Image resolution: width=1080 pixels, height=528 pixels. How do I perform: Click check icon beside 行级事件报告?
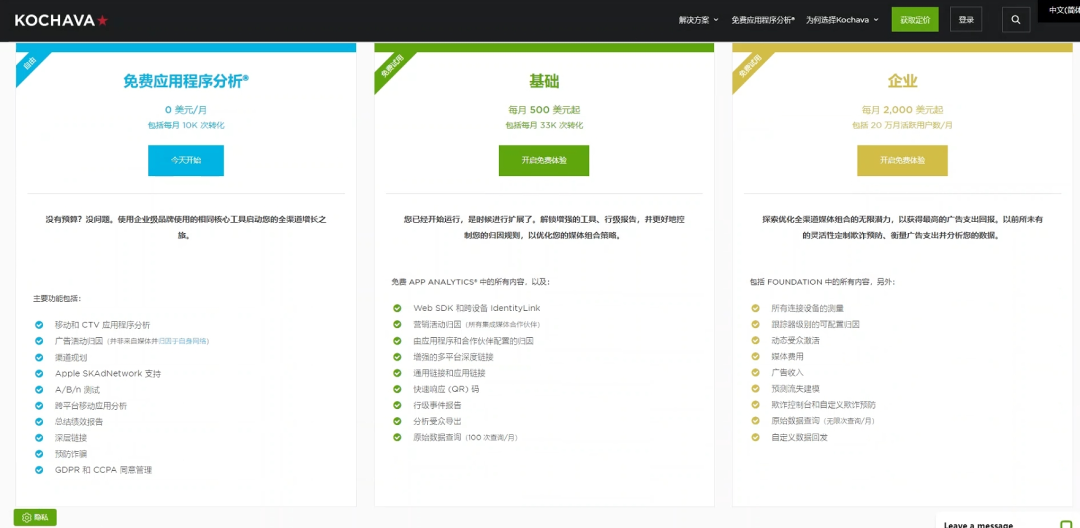point(397,405)
